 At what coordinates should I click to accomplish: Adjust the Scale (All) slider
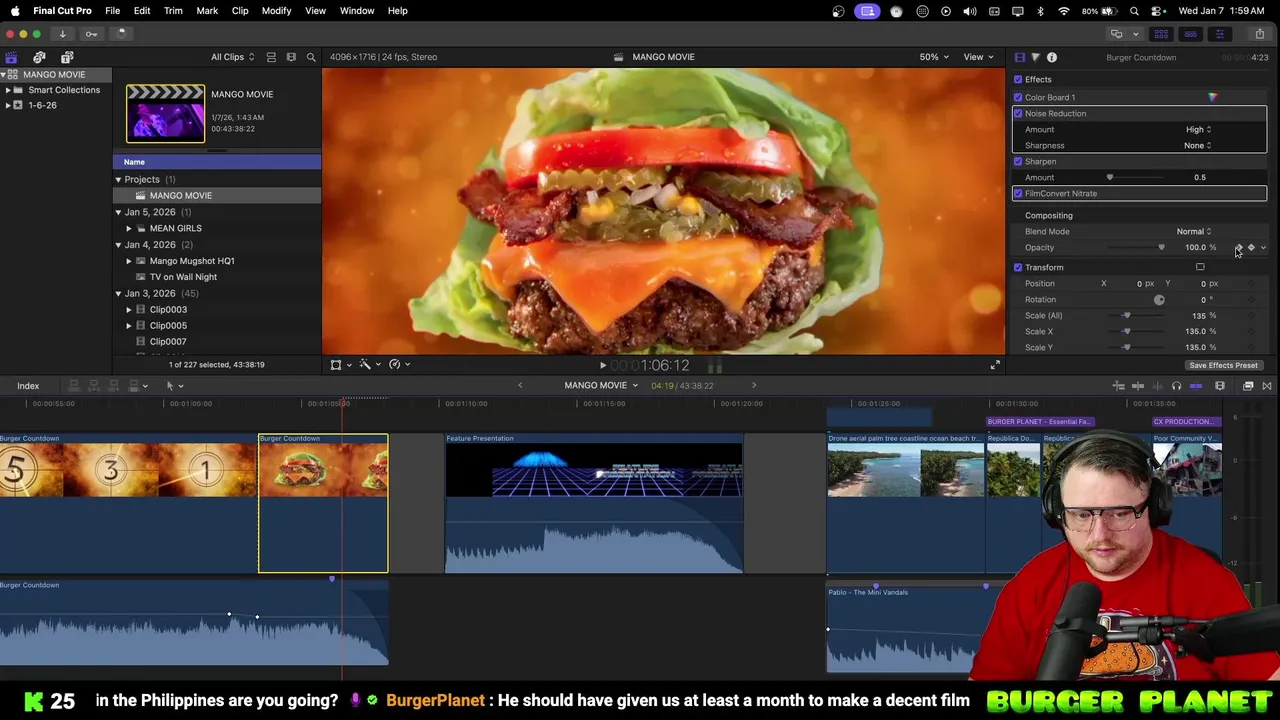[x=1129, y=316]
